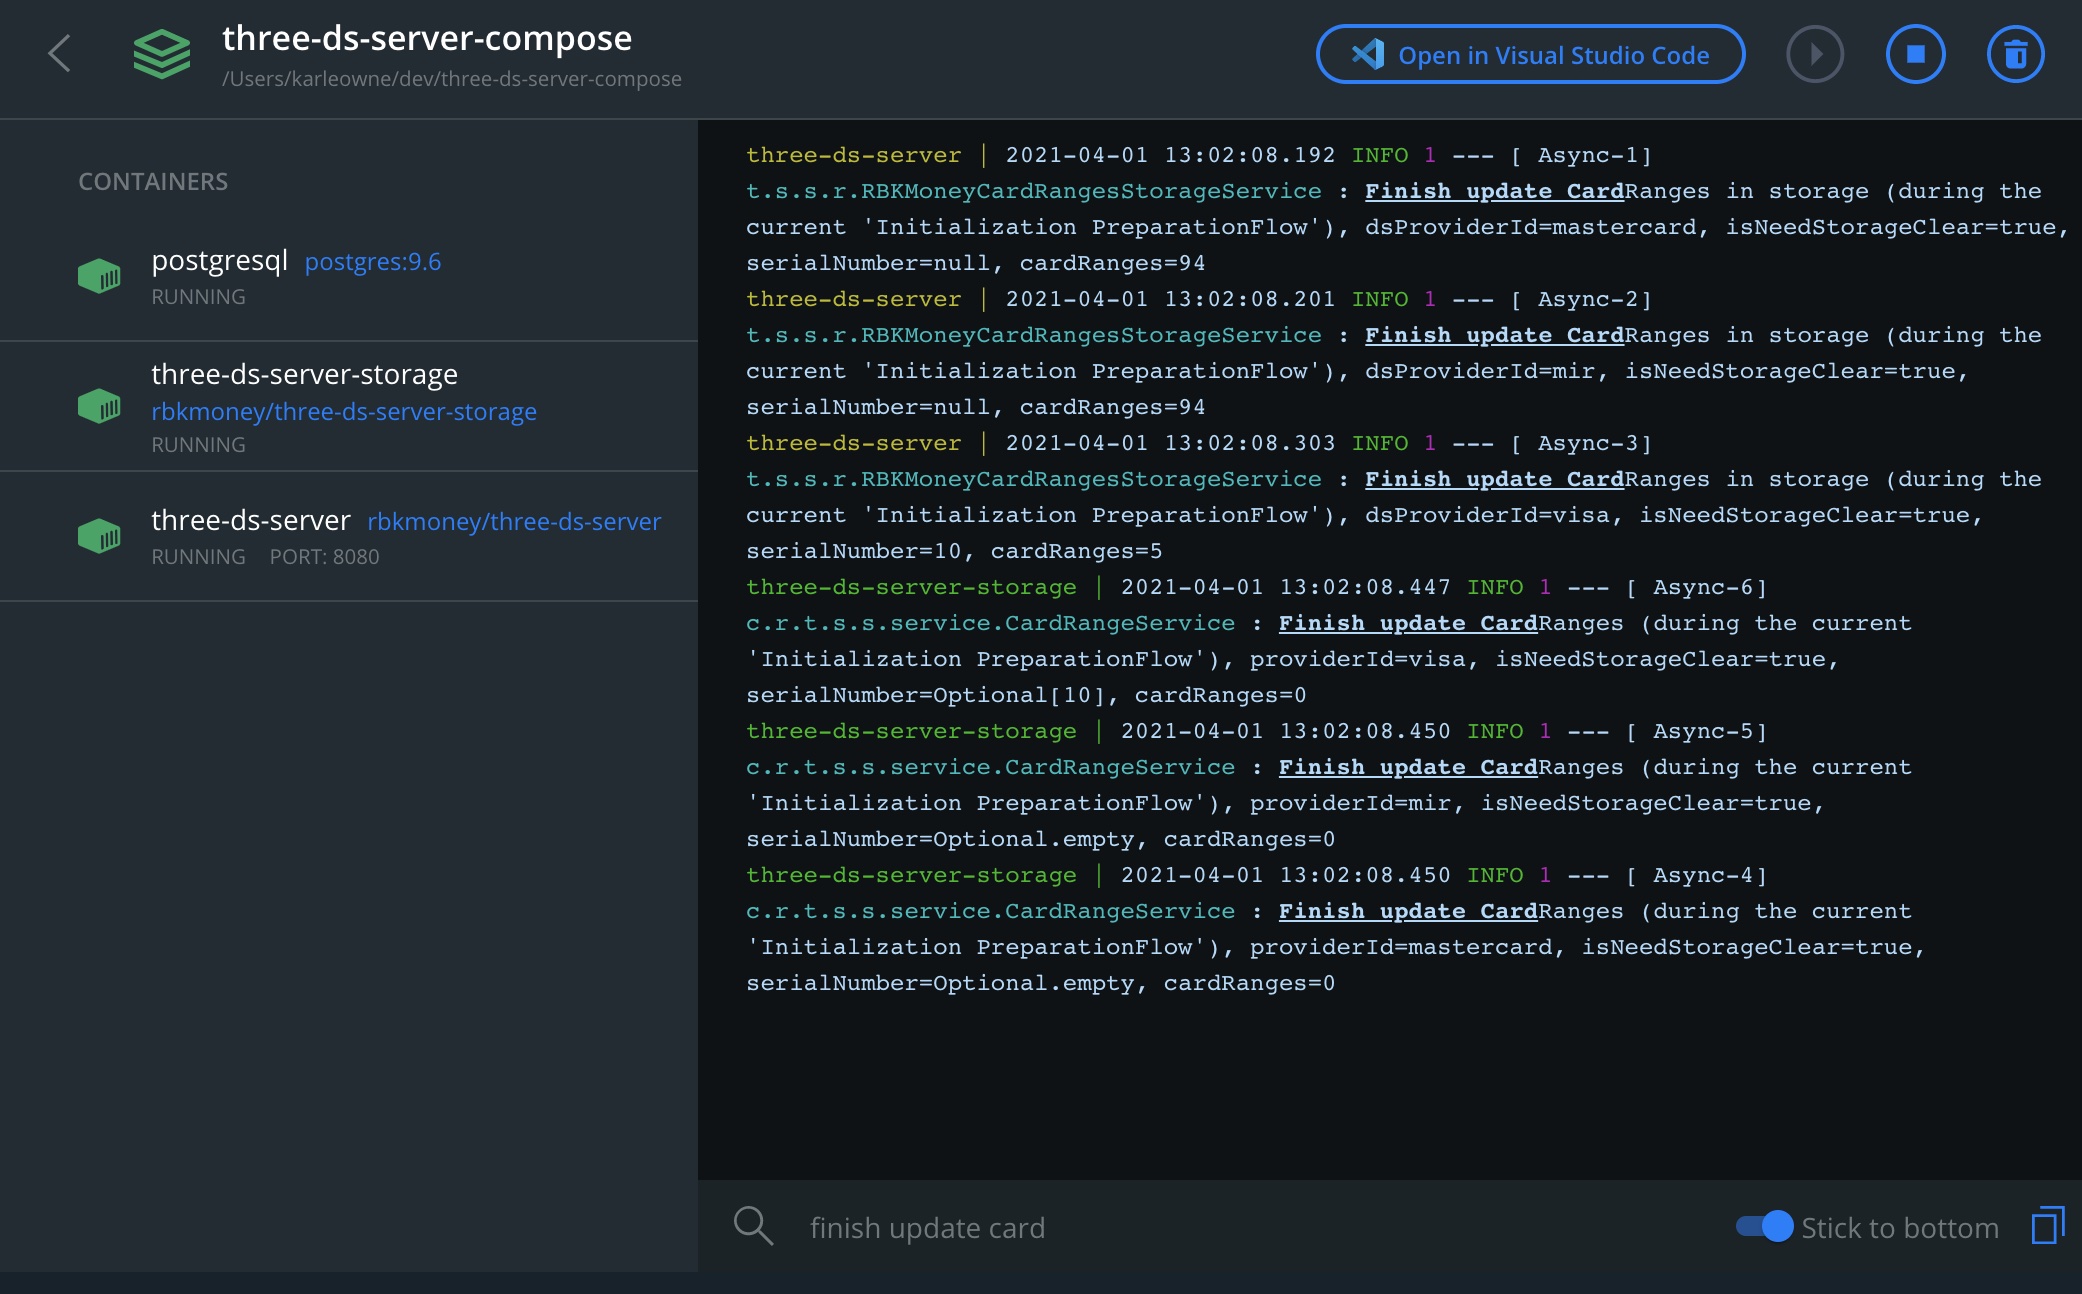The image size is (2082, 1294).
Task: Click the three-ds-server container cube icon
Action: 99,536
